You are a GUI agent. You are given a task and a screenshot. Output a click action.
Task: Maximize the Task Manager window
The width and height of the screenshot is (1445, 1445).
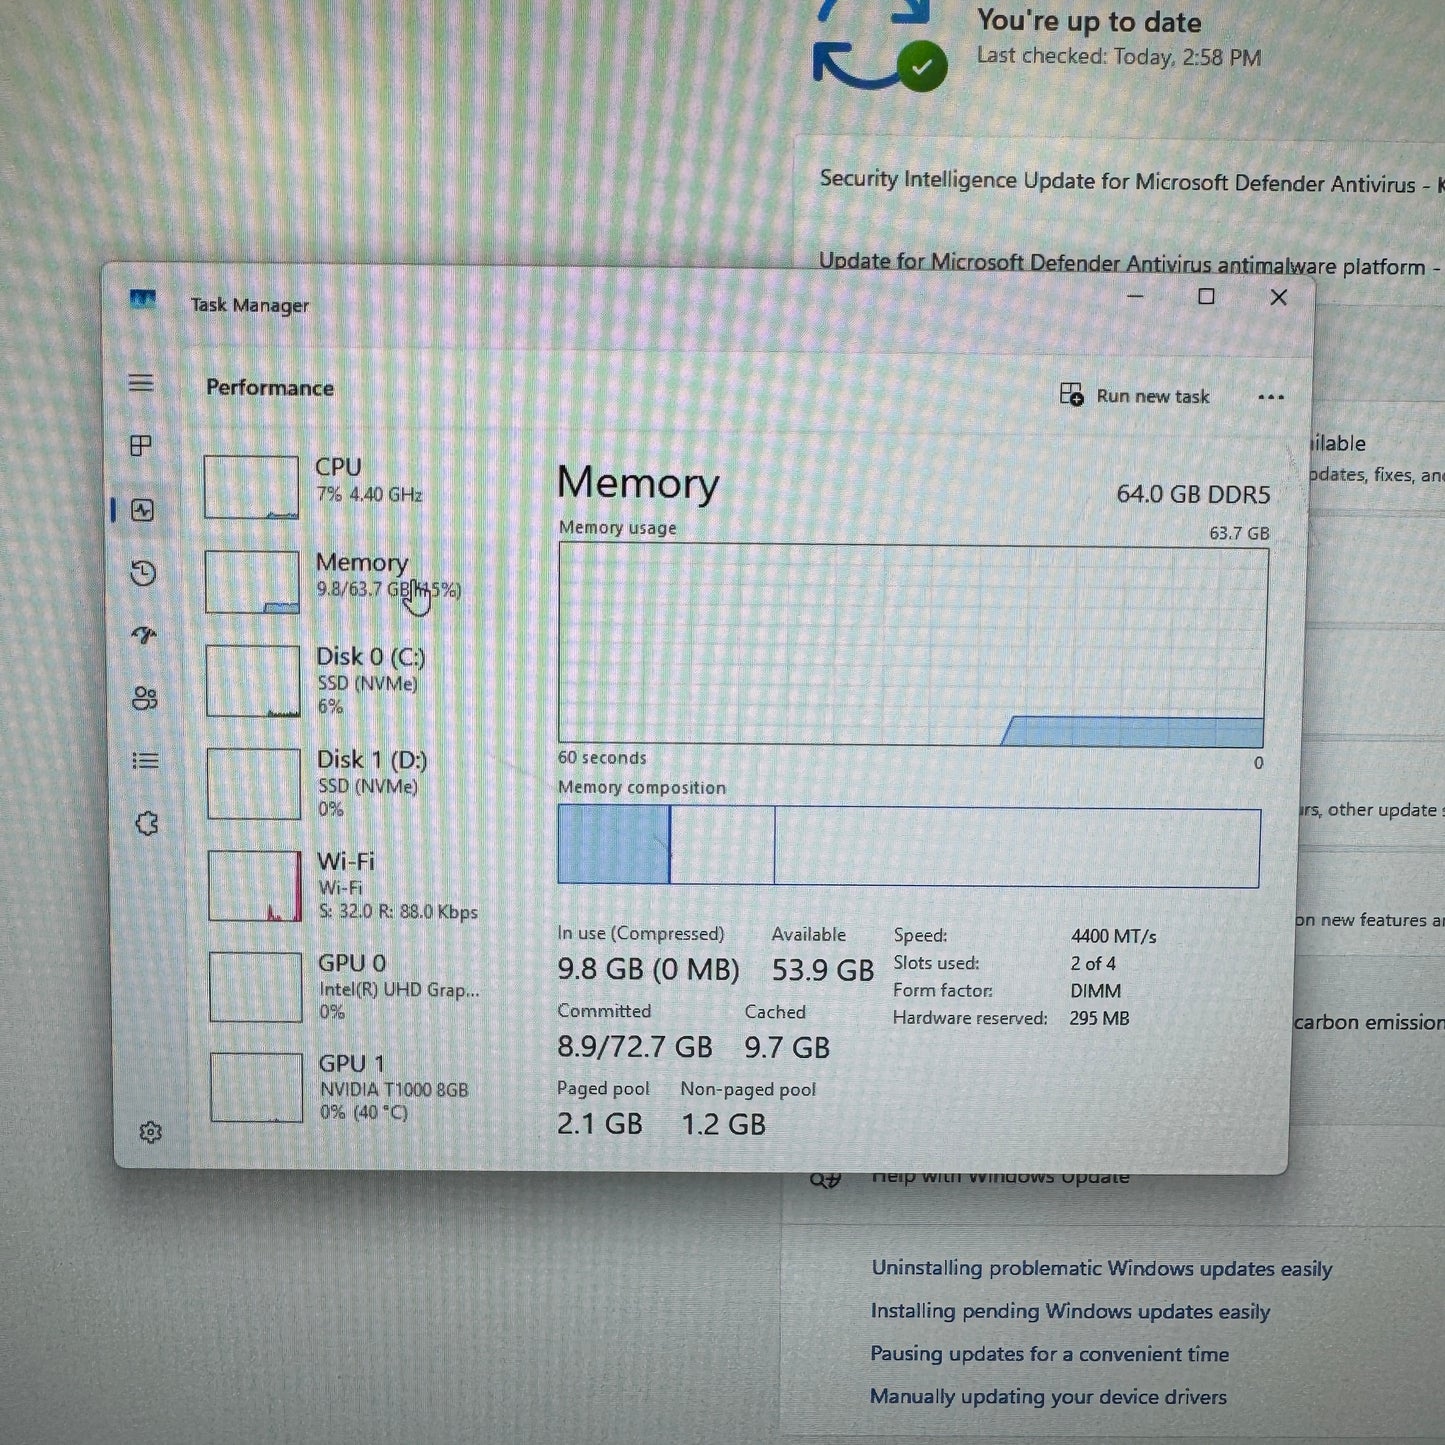pos(1206,297)
